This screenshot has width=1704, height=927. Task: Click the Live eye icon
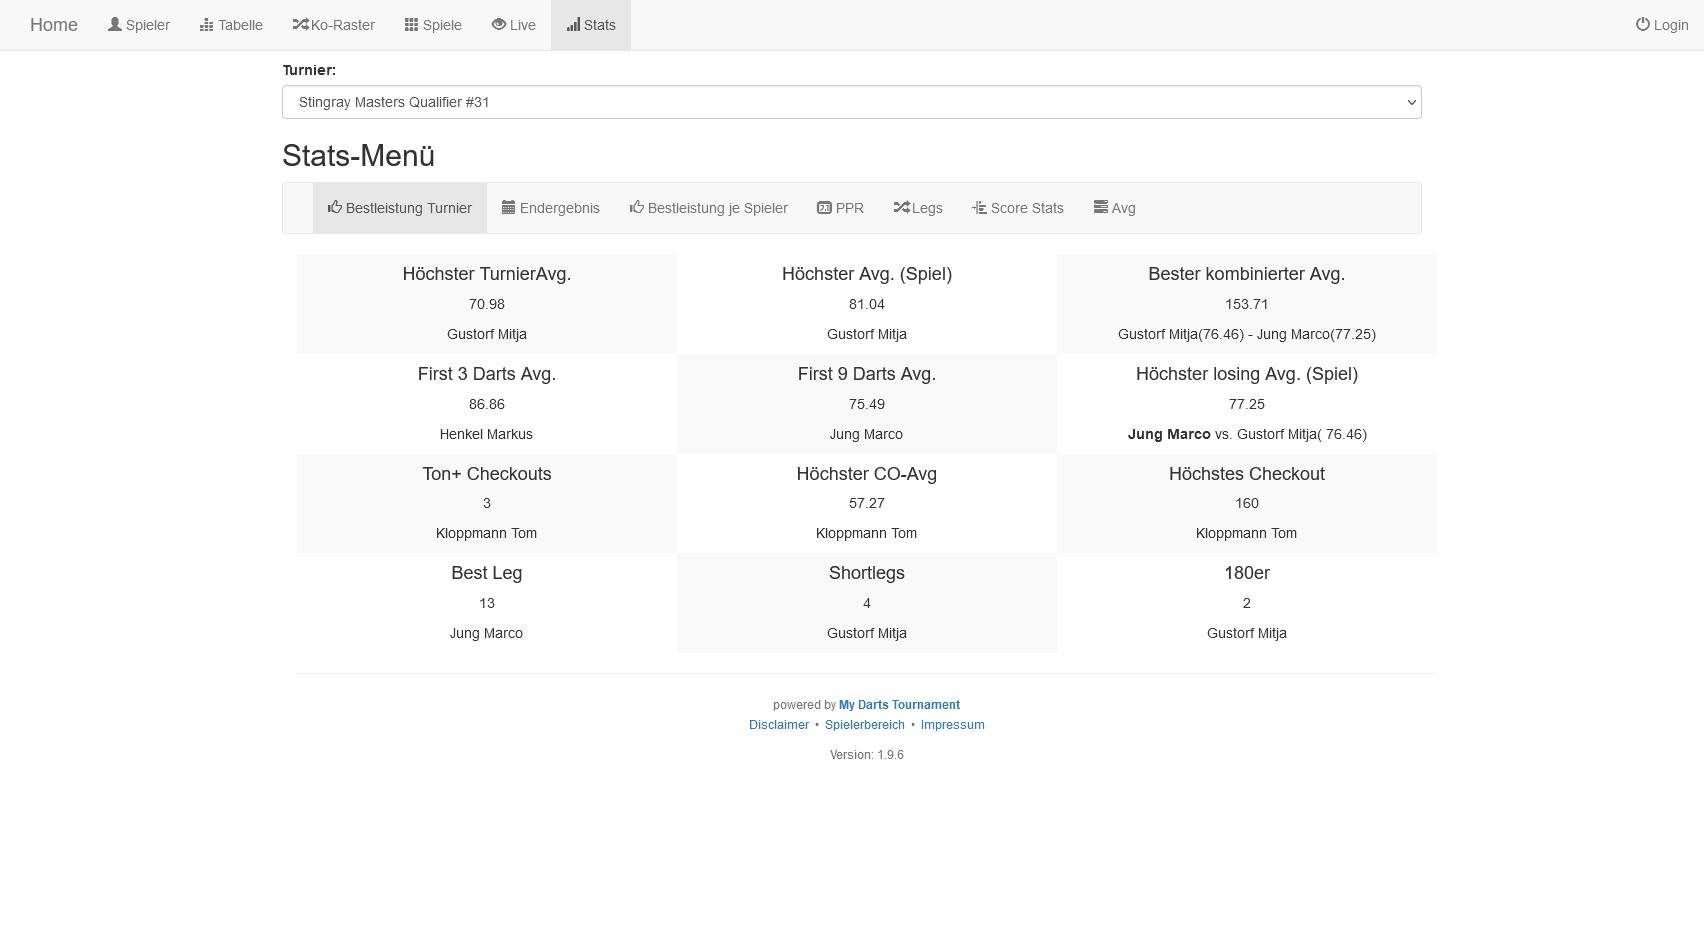(x=498, y=24)
